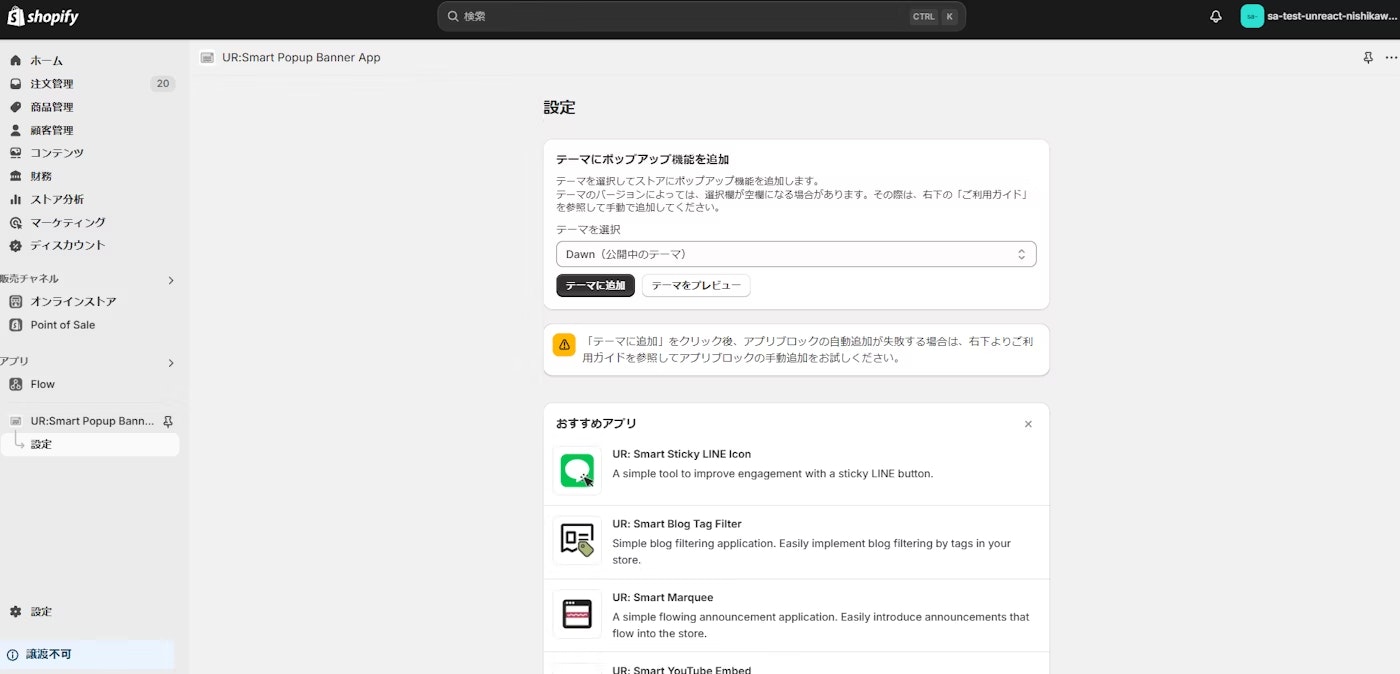
Task: Open the store account avatar
Action: pyautogui.click(x=1252, y=16)
